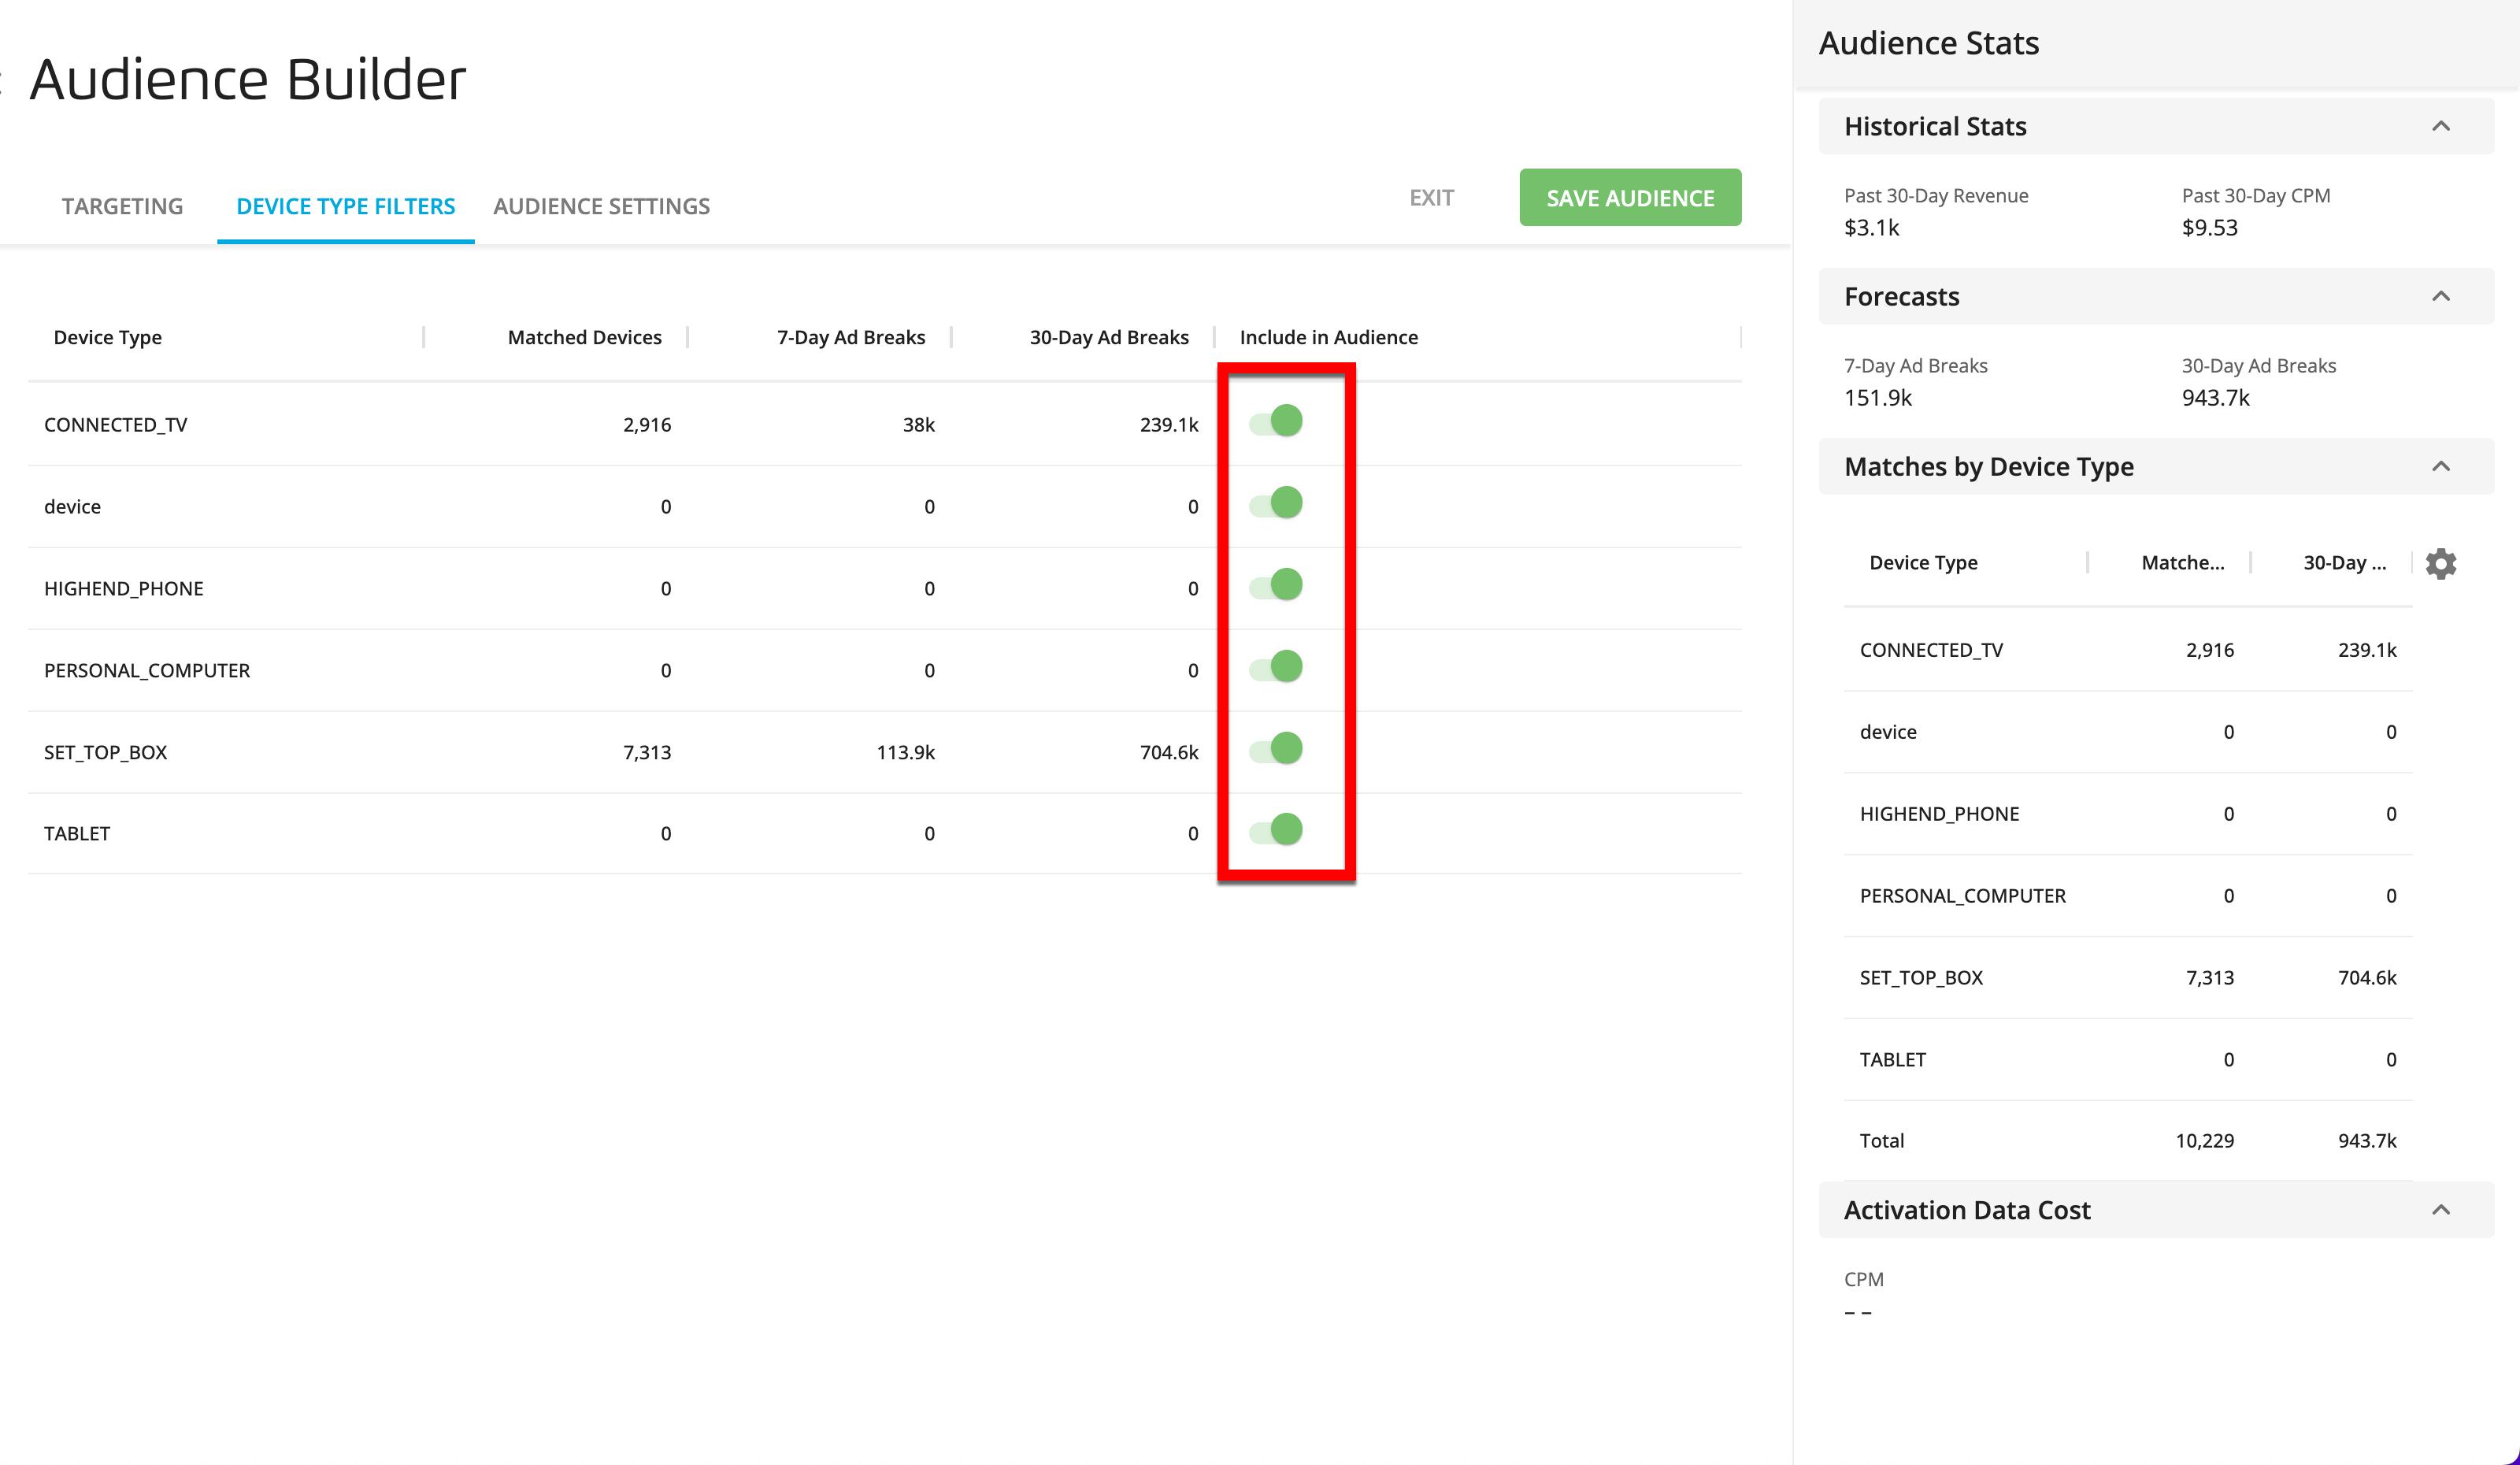Click Device Type header in stats panel
This screenshot has height=1465, width=2520.
pyautogui.click(x=1922, y=563)
